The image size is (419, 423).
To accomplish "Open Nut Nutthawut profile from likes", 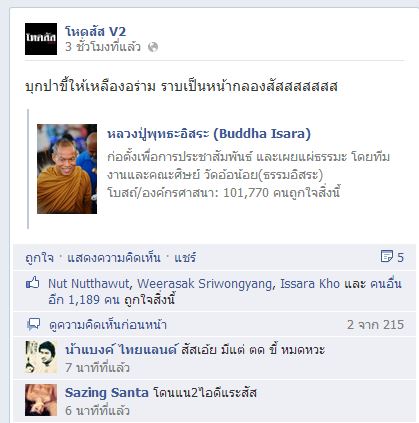I will (x=89, y=284).
